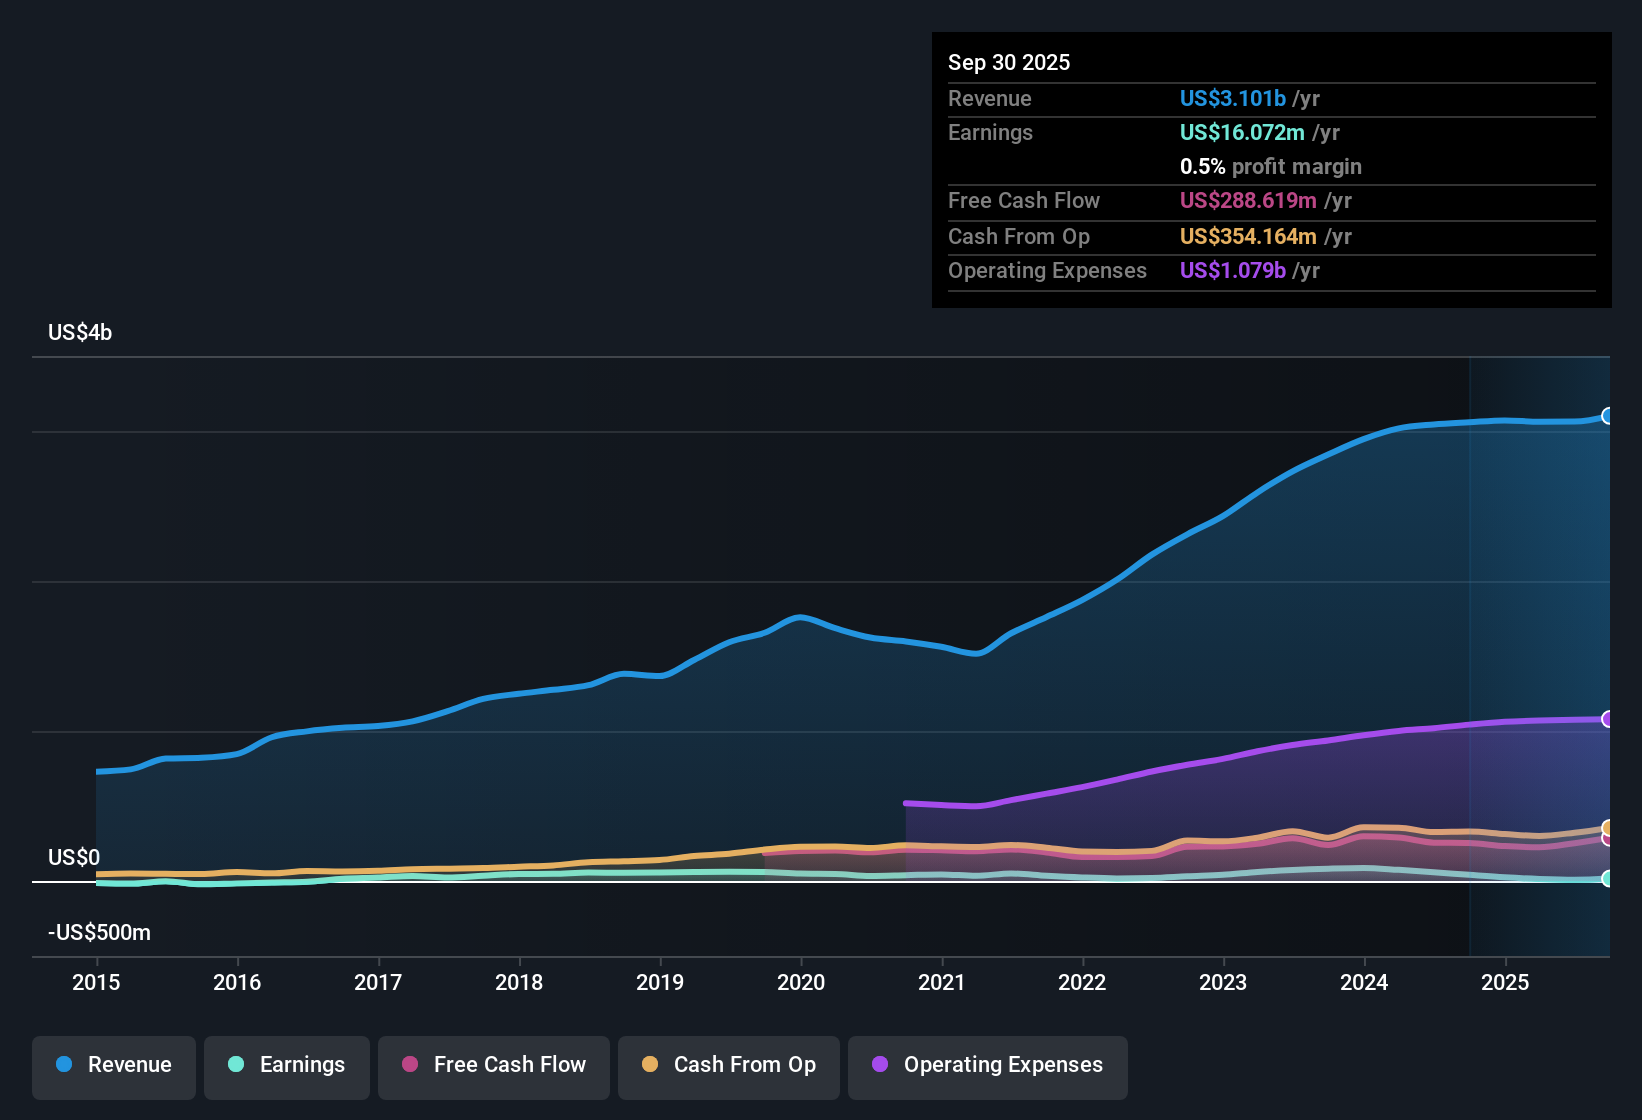Toggle the Revenue series visibility

(x=113, y=1065)
